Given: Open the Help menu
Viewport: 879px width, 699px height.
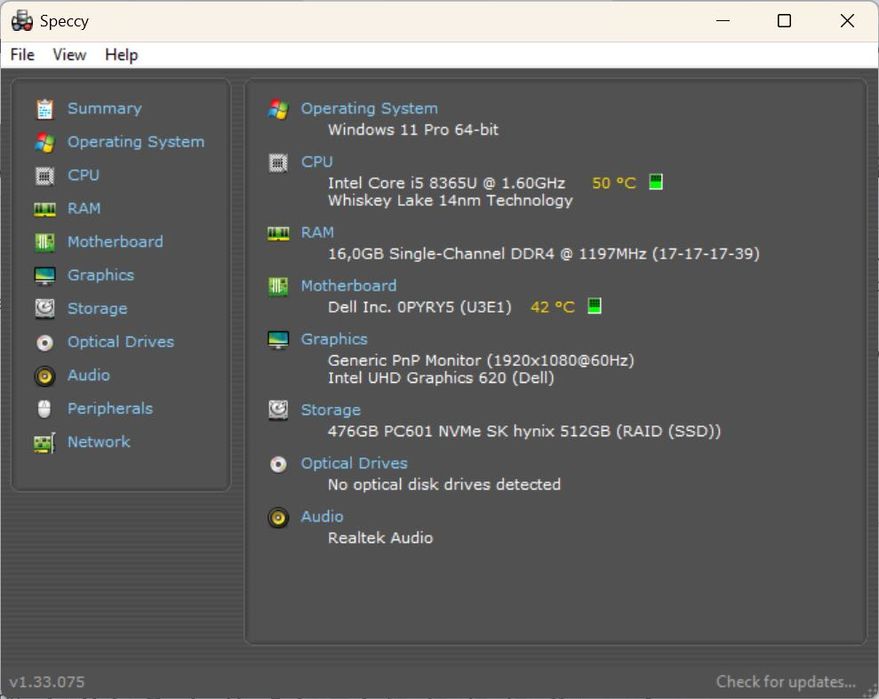Looking at the screenshot, I should pos(121,55).
